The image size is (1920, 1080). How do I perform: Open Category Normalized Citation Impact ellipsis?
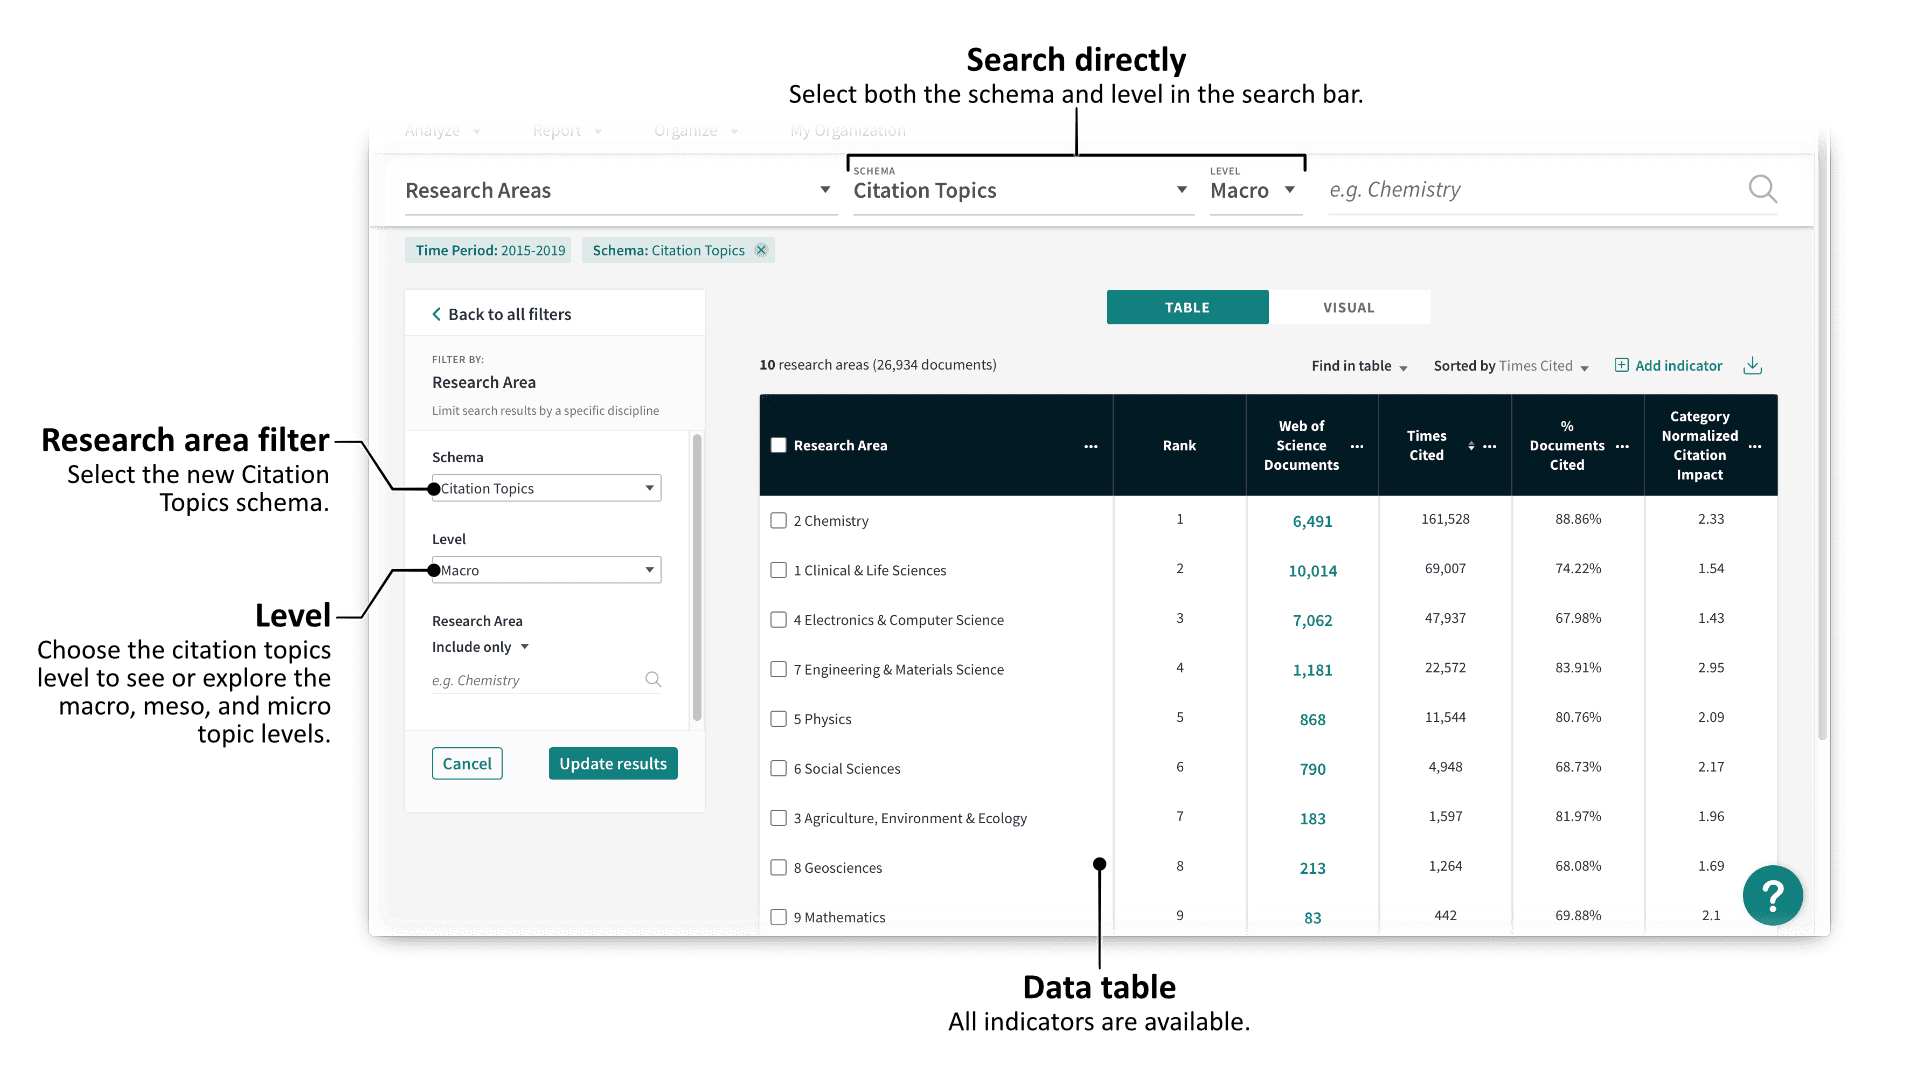pos(1755,446)
